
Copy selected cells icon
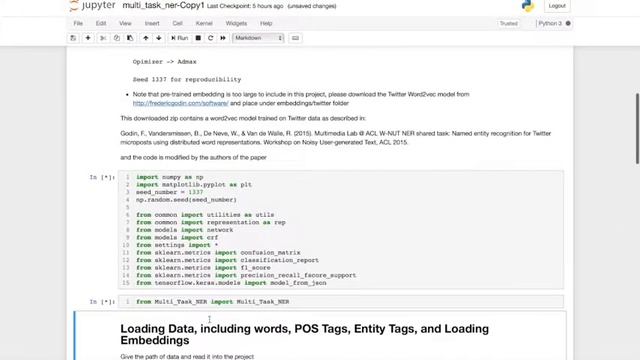point(116,38)
